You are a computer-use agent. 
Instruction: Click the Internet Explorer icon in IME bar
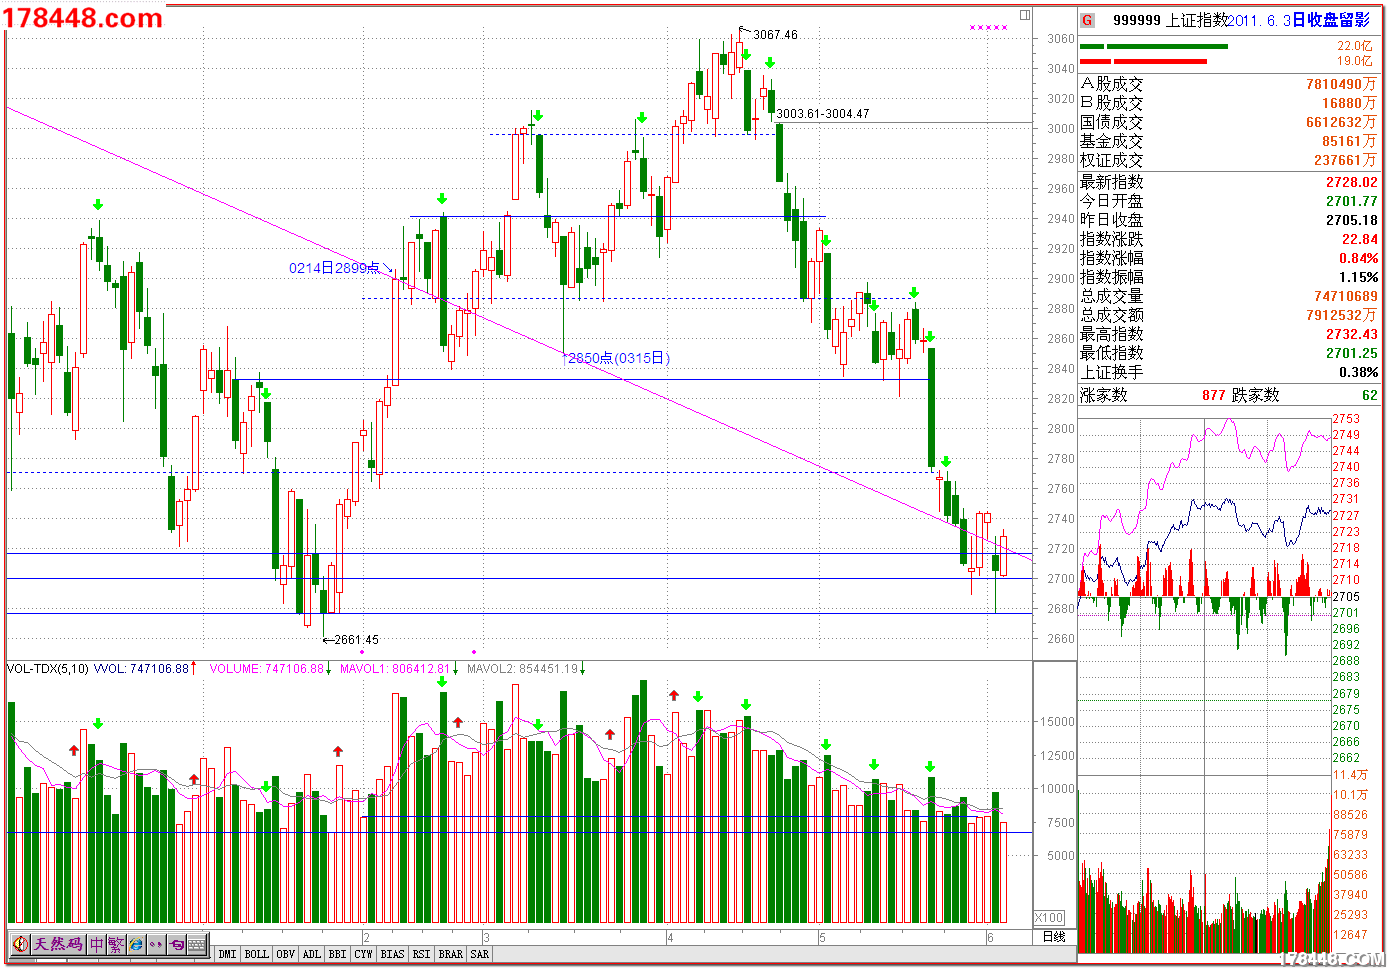pos(136,944)
